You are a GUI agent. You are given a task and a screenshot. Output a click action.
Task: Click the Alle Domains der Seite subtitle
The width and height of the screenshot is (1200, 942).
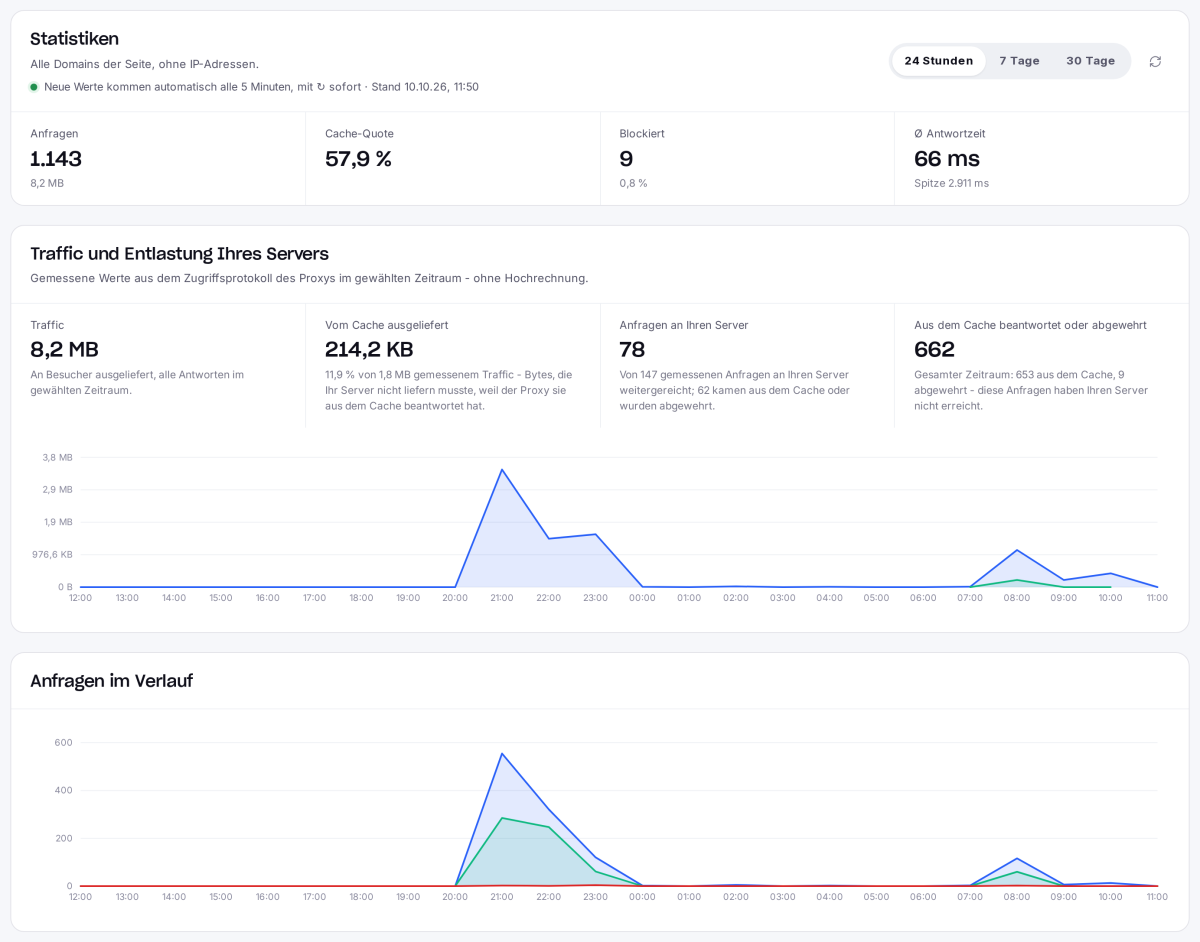click(x=144, y=64)
